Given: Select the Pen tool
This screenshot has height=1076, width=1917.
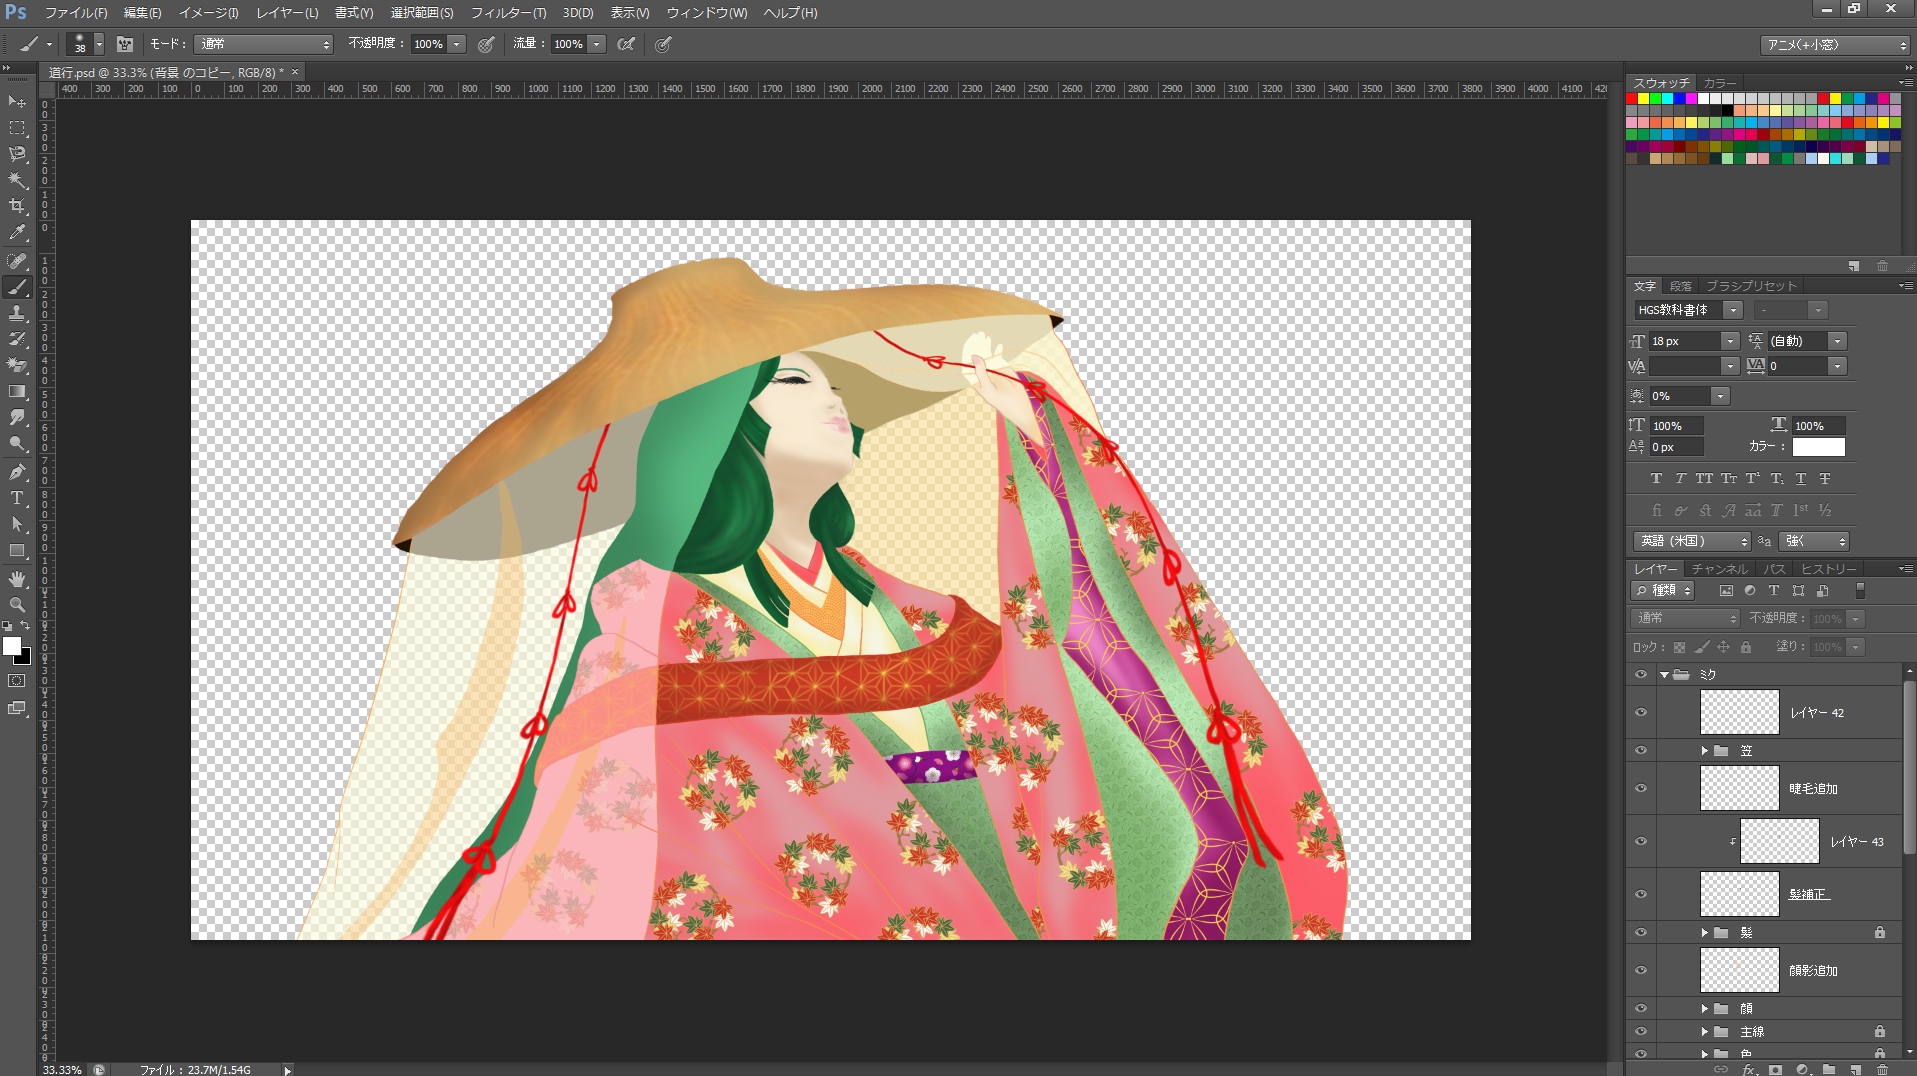Looking at the screenshot, I should tap(17, 472).
